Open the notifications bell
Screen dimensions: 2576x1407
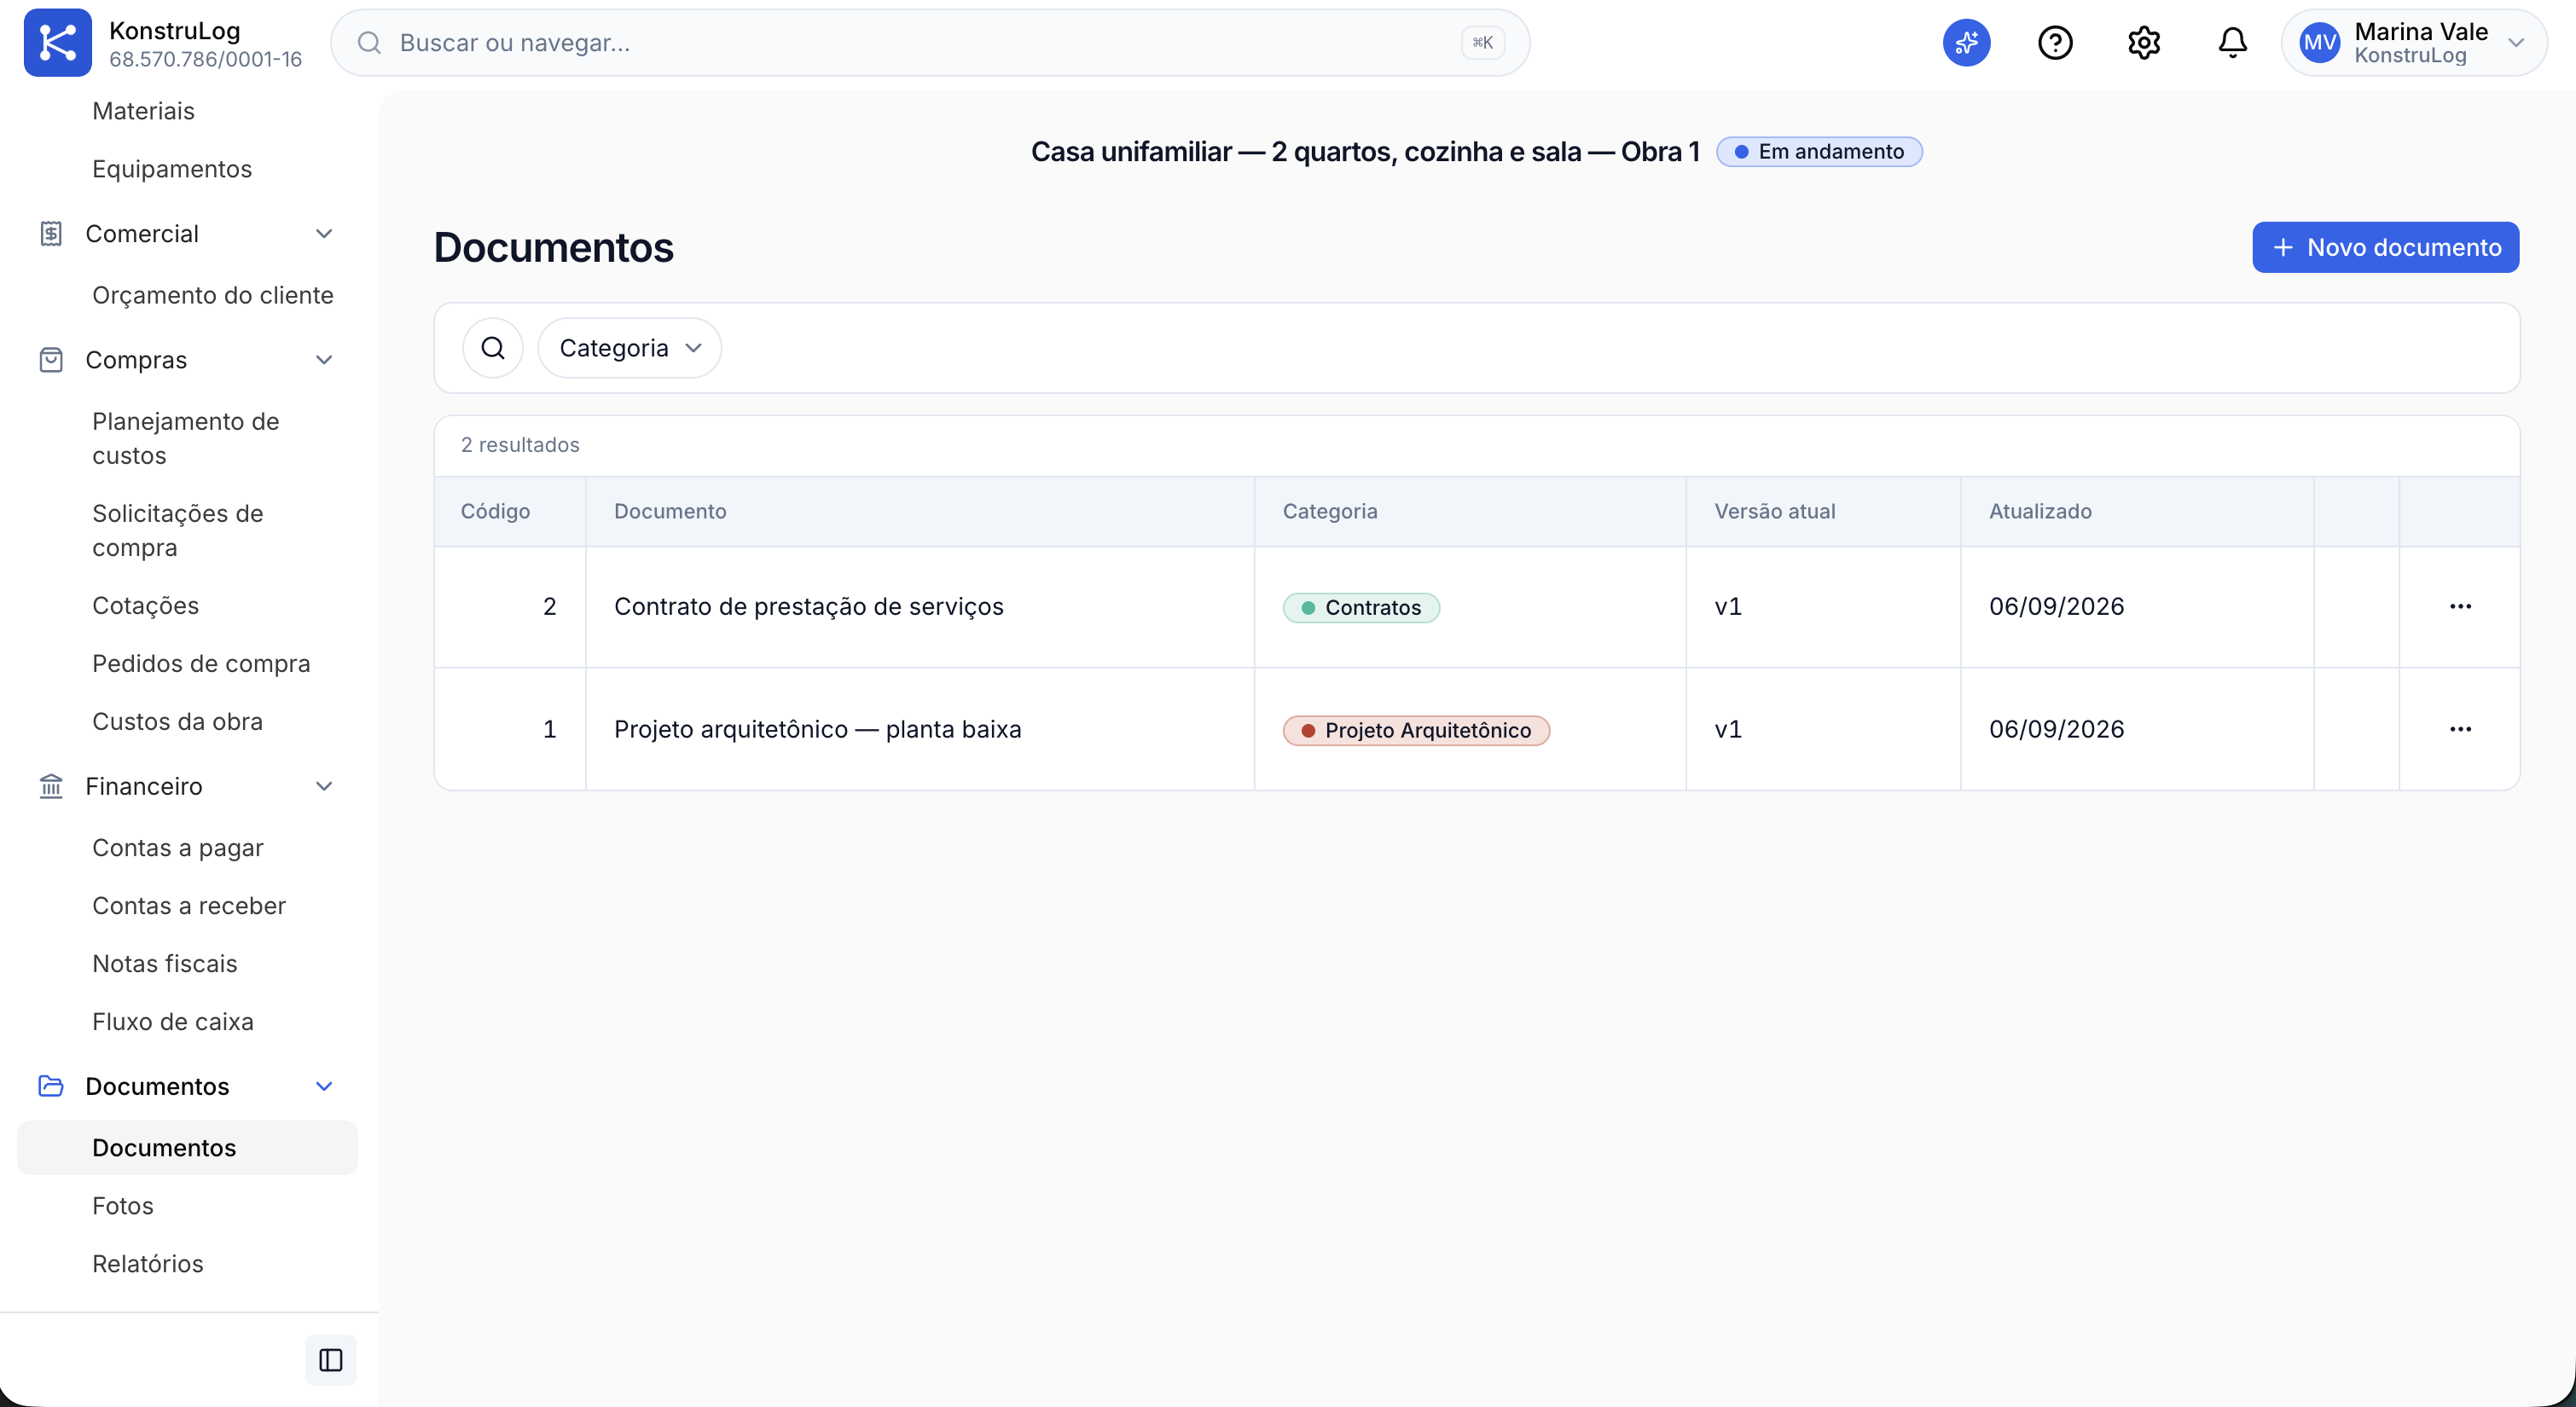tap(2232, 43)
